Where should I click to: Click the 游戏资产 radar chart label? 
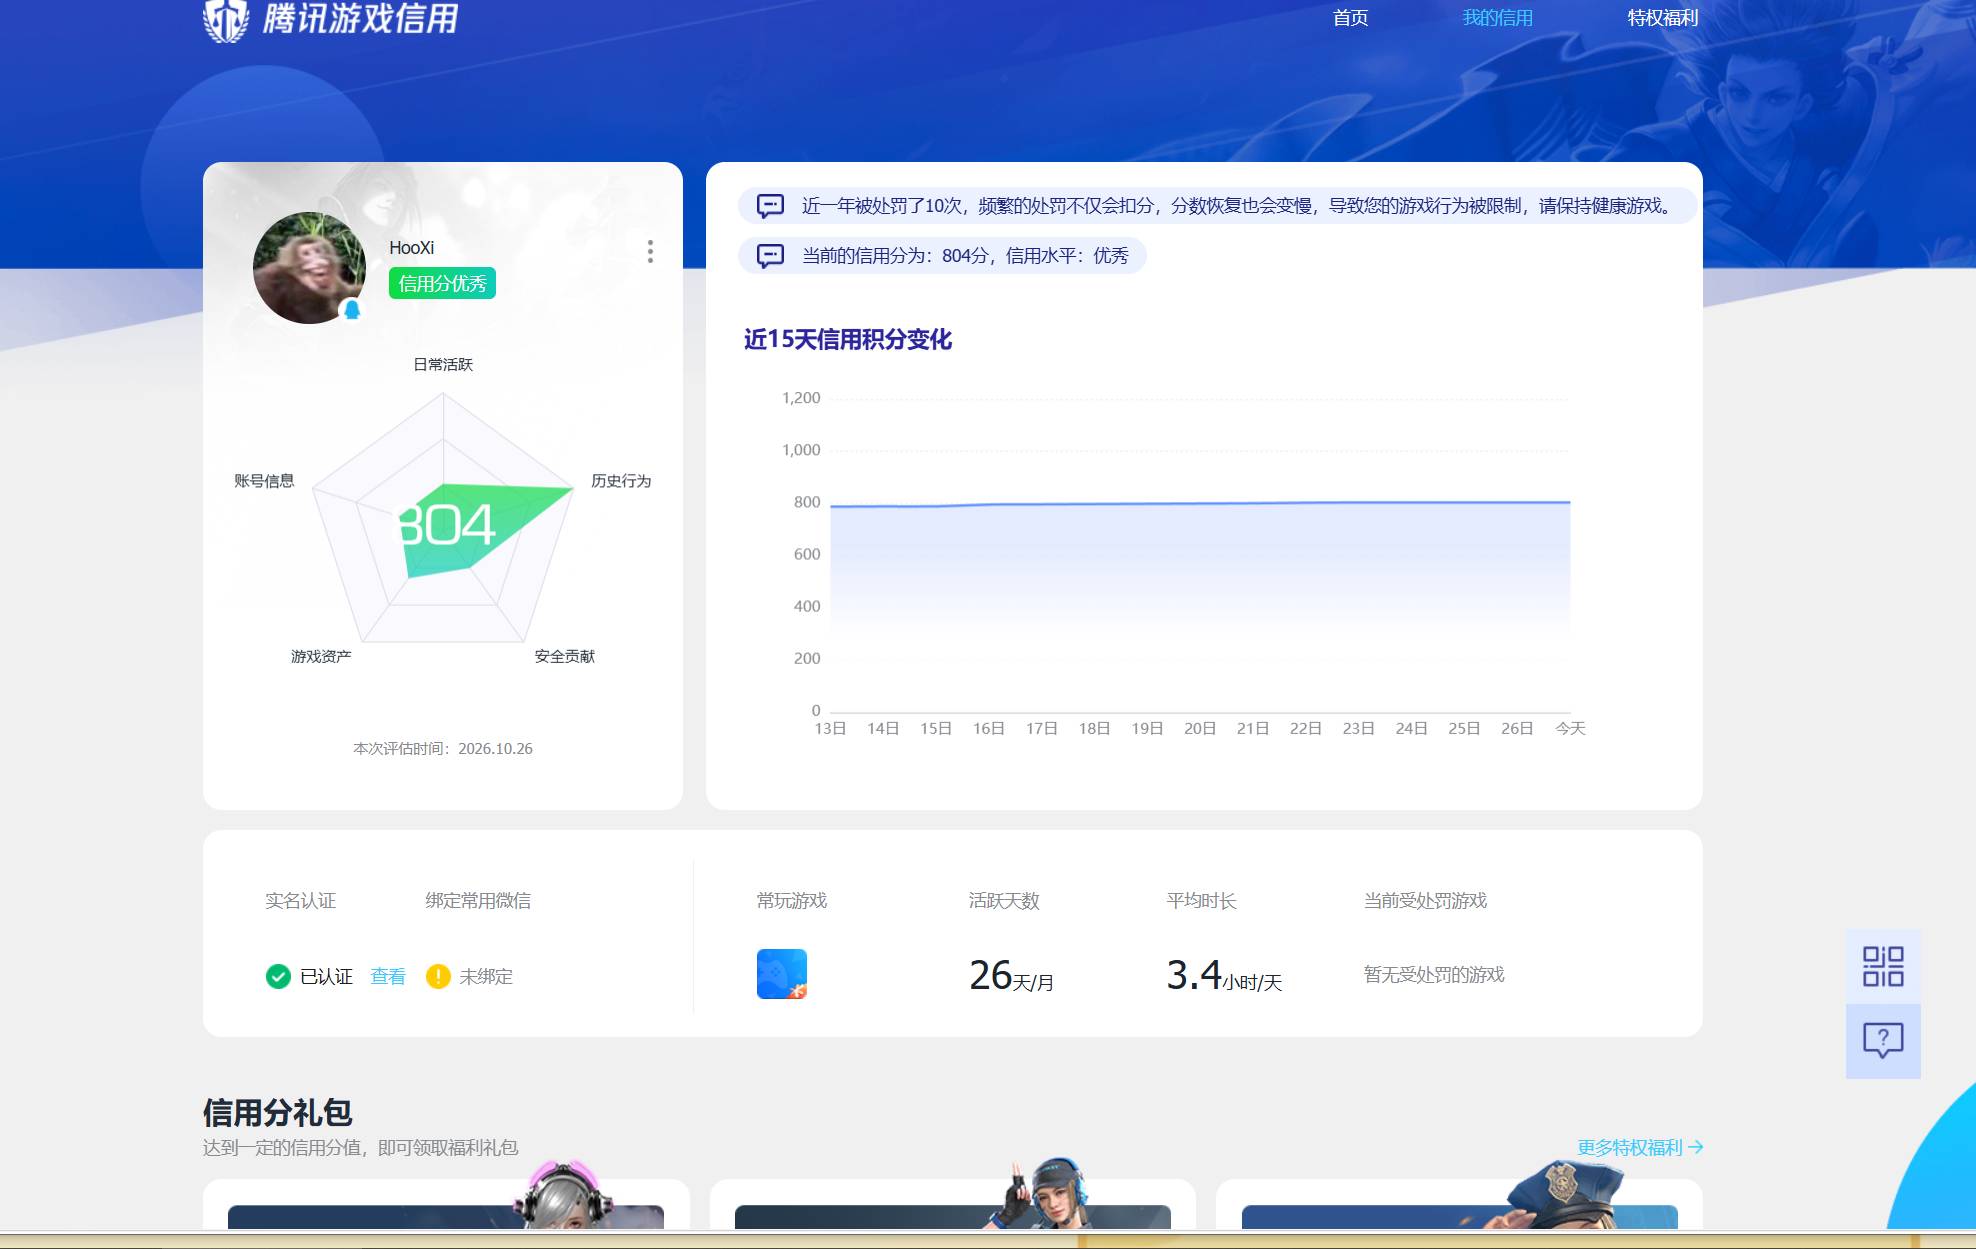321,657
